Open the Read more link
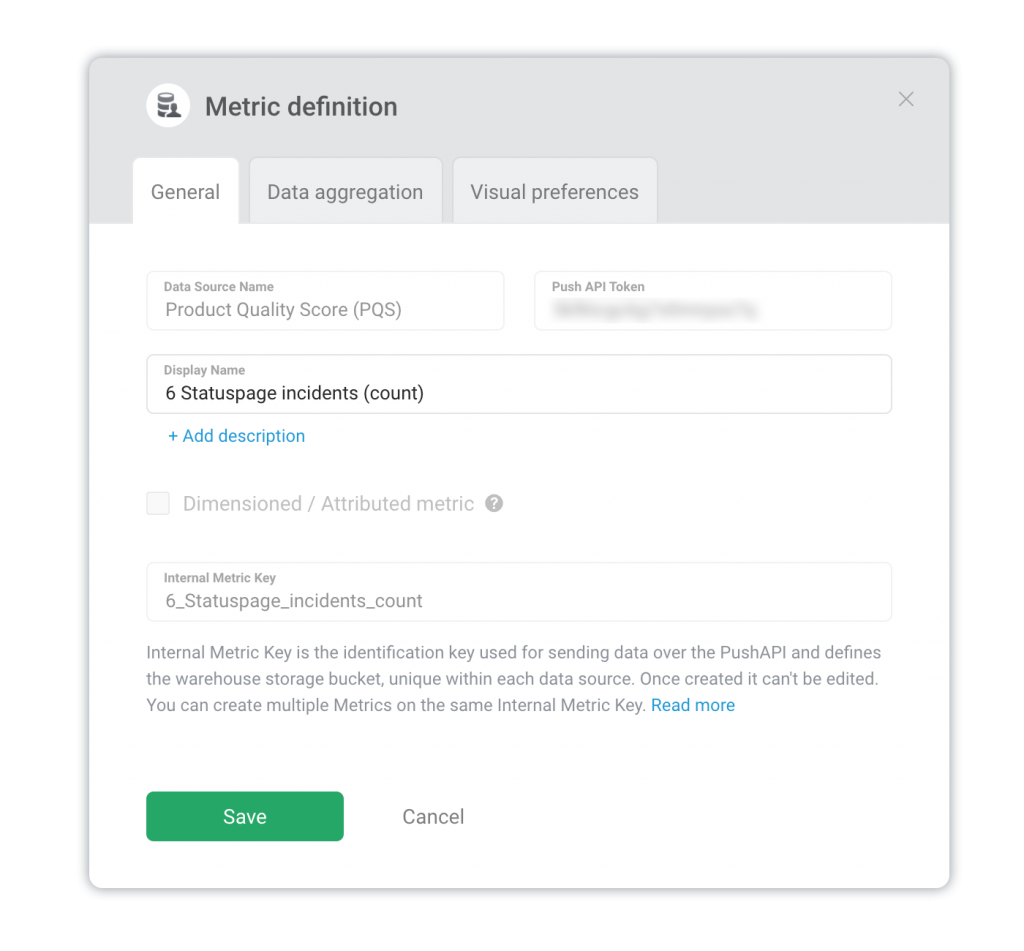Image resolution: width=1024 pixels, height=951 pixels. (x=693, y=705)
